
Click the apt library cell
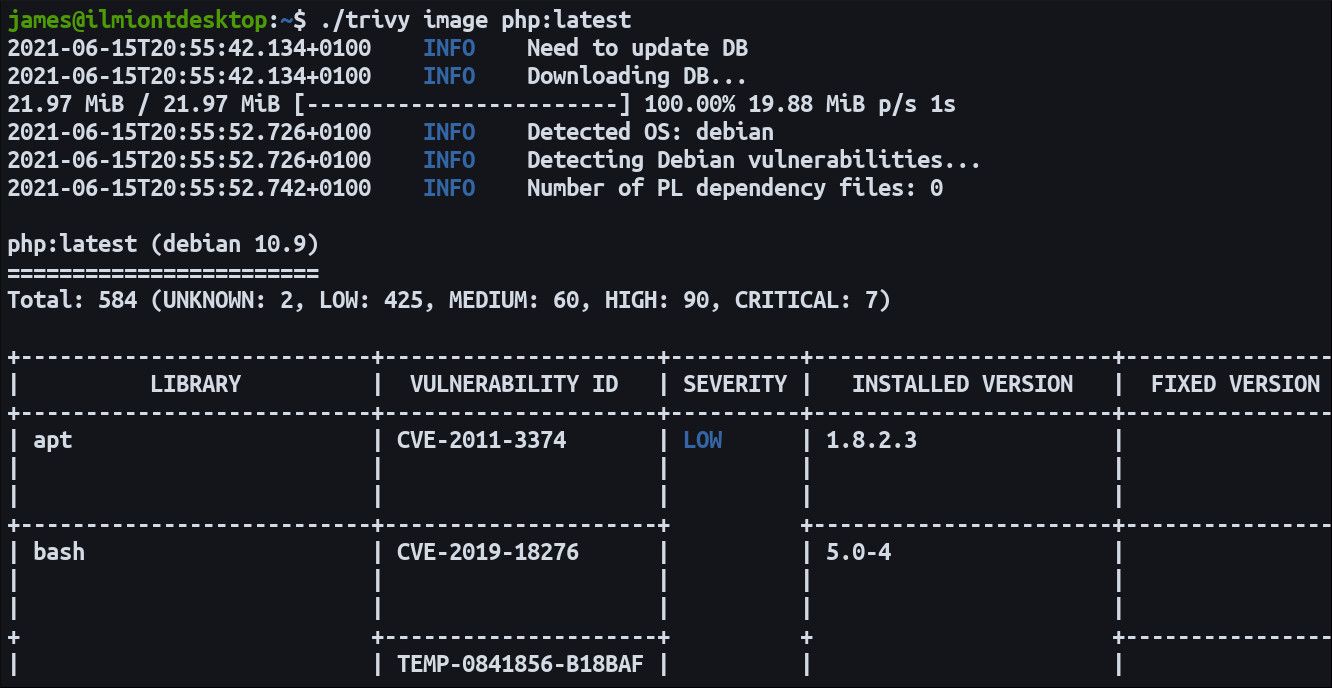(53, 440)
